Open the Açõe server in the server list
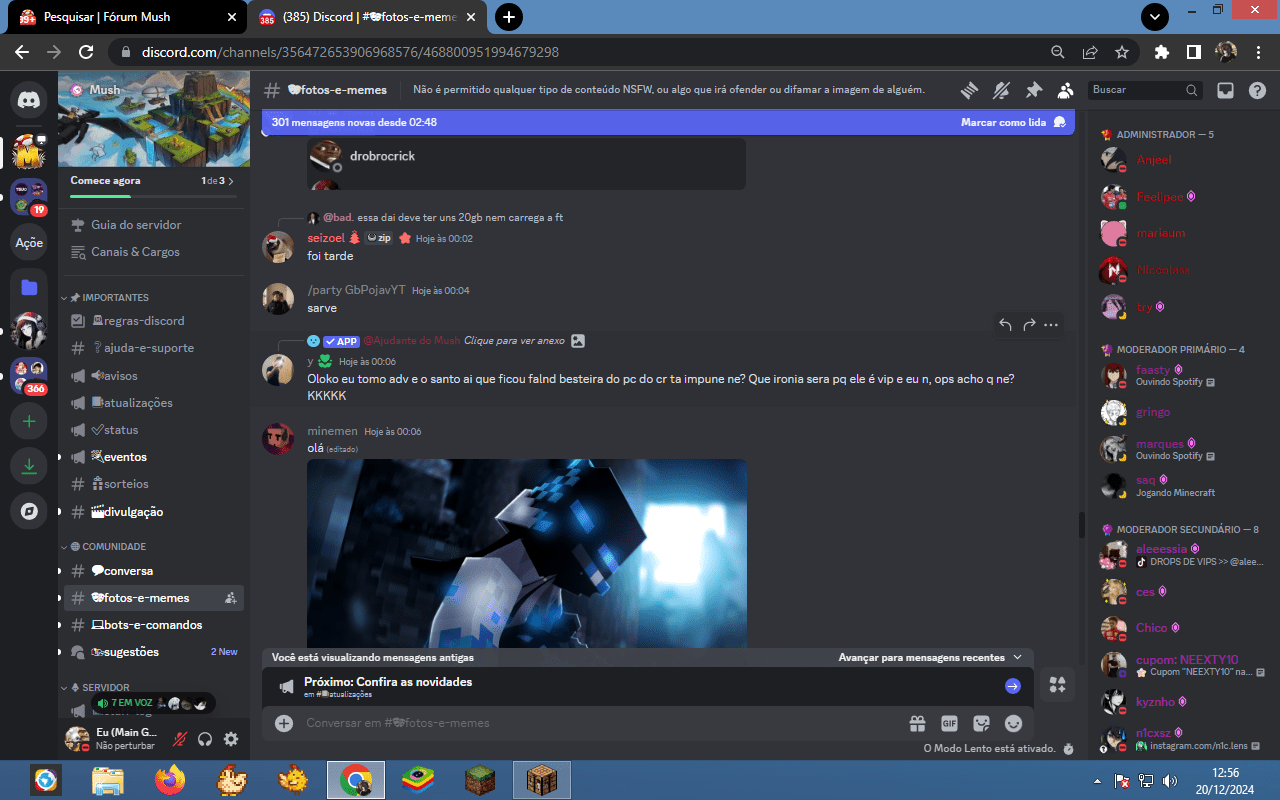1280x800 pixels. (x=29, y=242)
